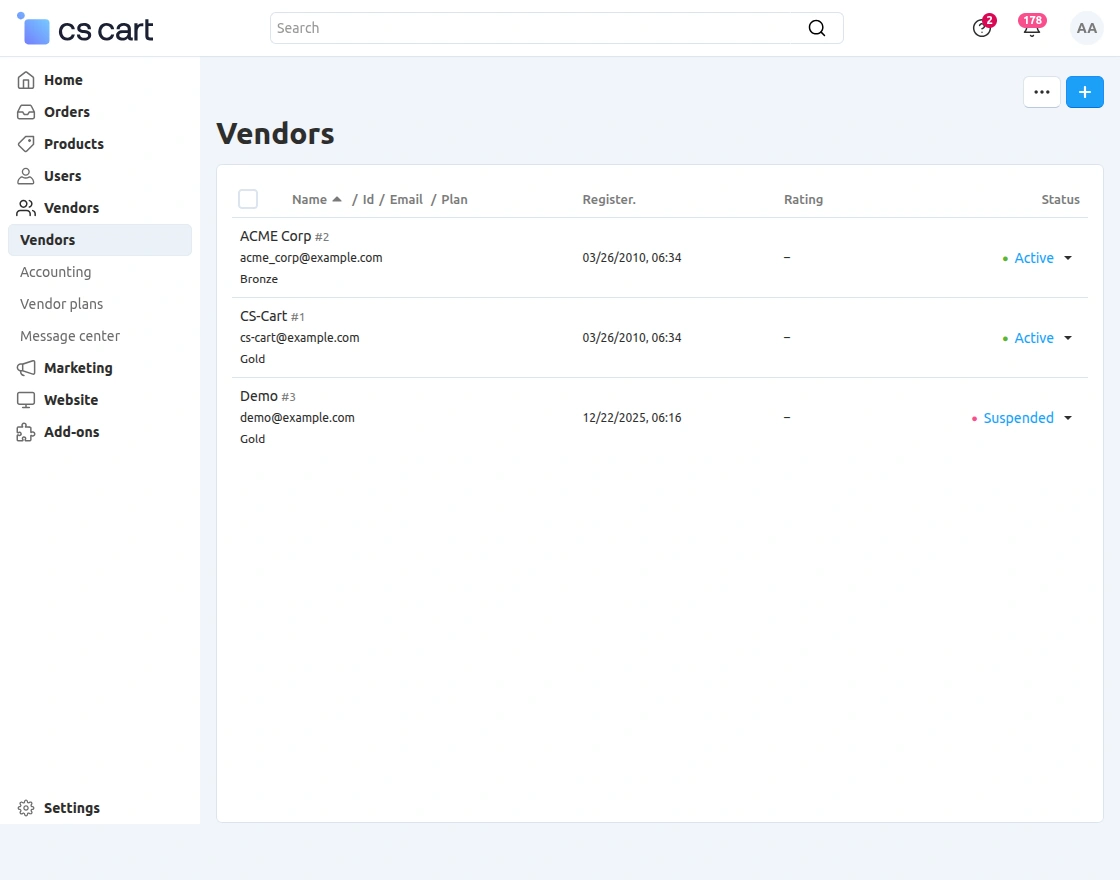The image size is (1120, 880).
Task: Open the Marketing megaphone icon
Action: click(25, 368)
